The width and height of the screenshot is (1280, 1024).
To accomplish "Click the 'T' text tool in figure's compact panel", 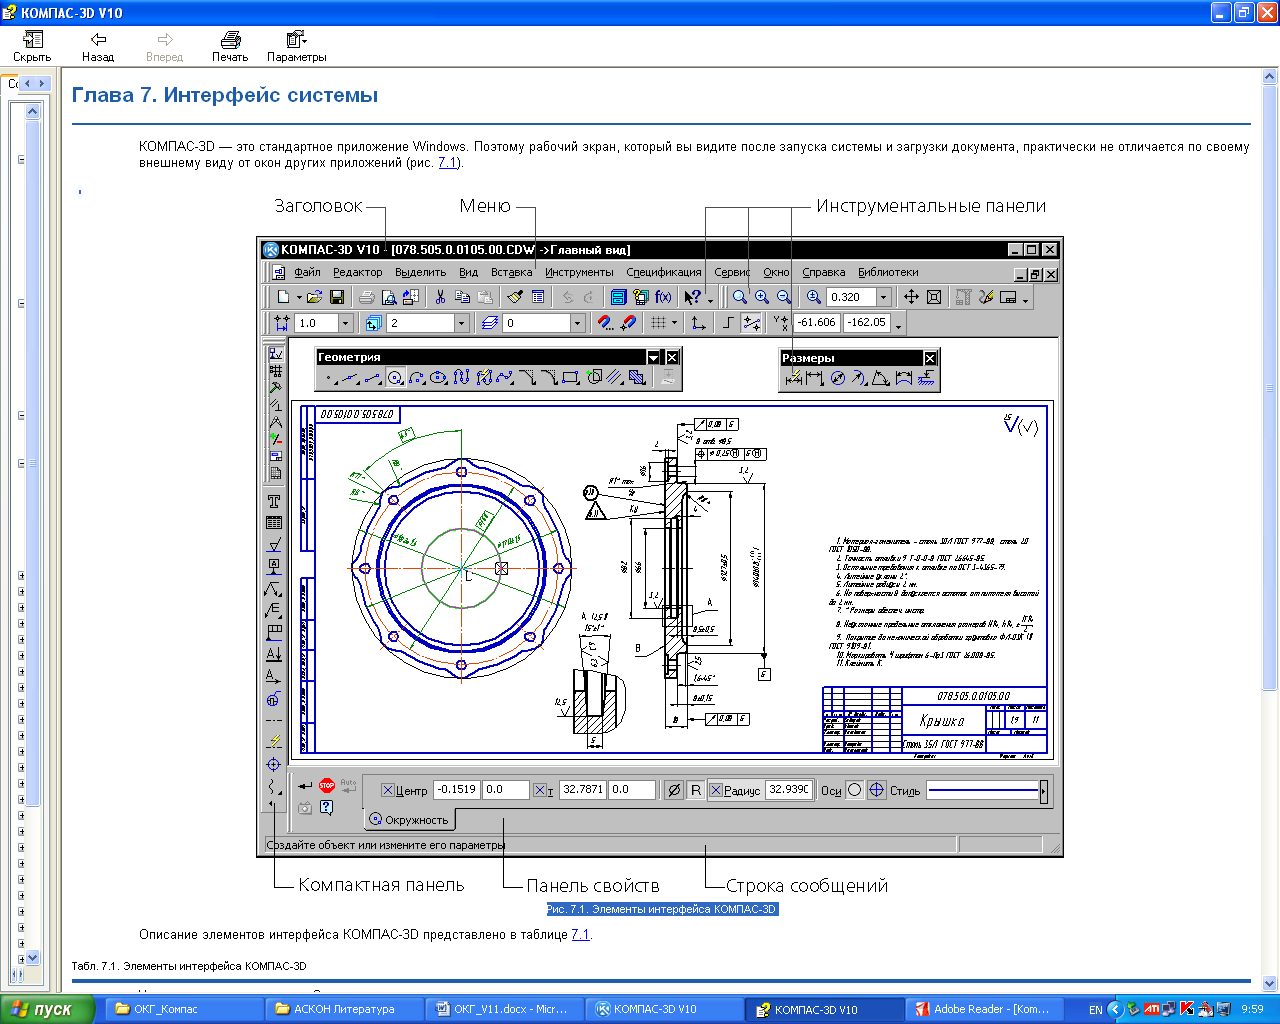I will (274, 501).
